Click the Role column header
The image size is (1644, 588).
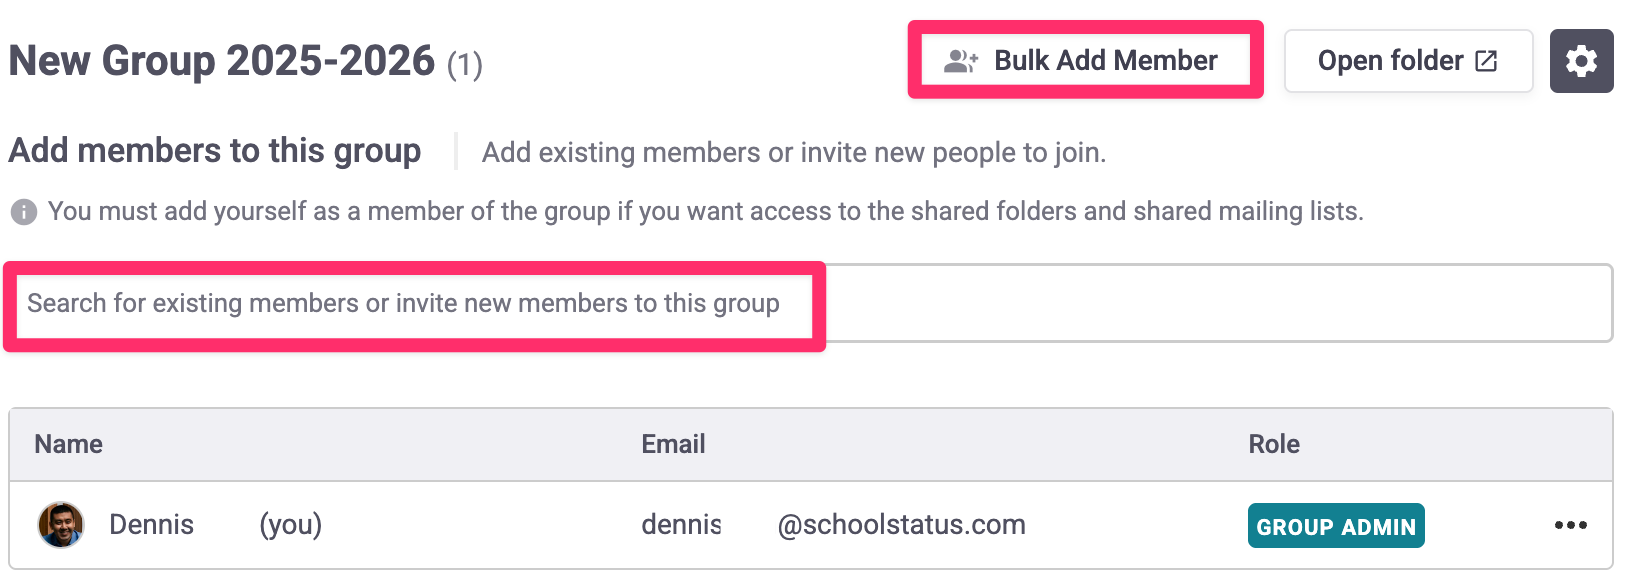(1274, 444)
